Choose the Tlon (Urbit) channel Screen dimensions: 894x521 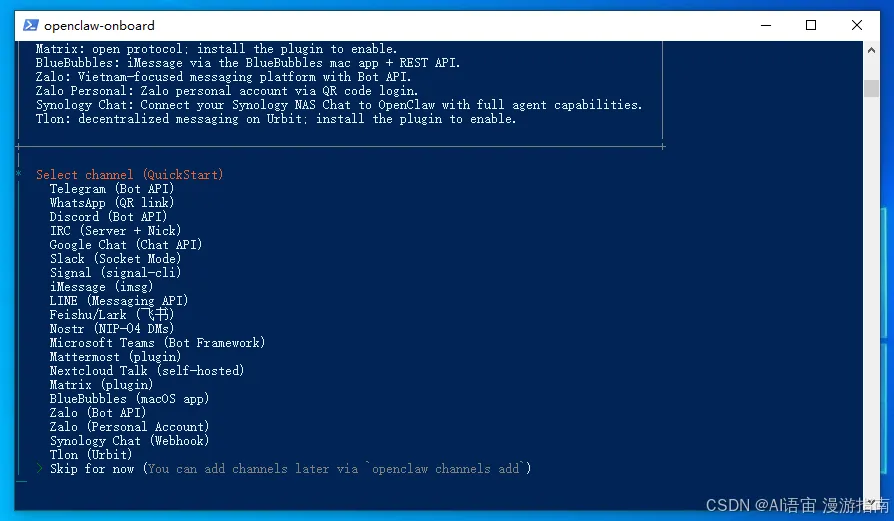91,455
